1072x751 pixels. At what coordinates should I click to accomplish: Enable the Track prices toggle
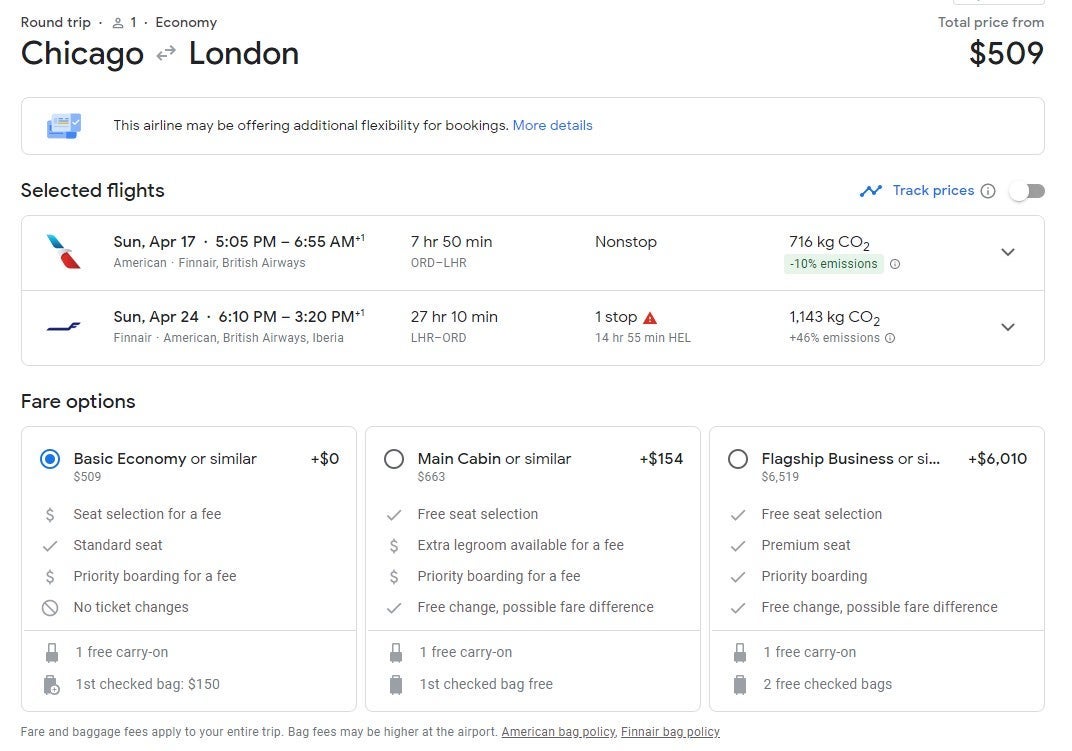pos(1026,191)
